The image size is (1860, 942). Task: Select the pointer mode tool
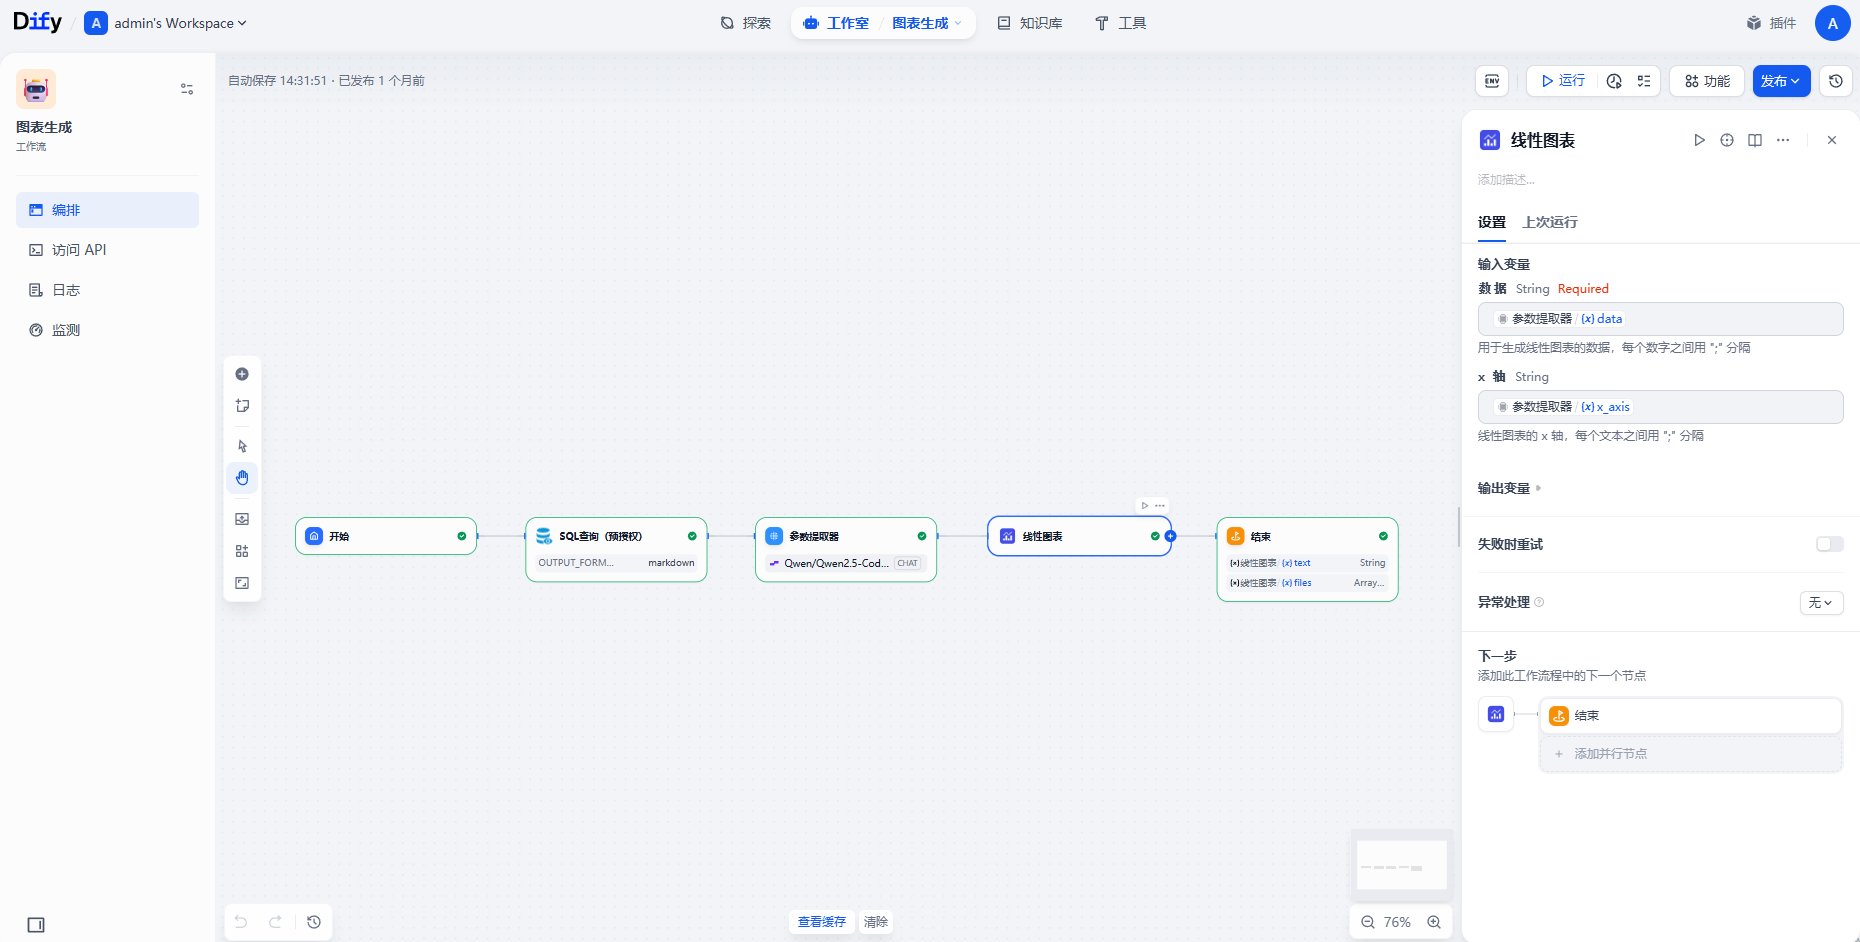[x=242, y=446]
